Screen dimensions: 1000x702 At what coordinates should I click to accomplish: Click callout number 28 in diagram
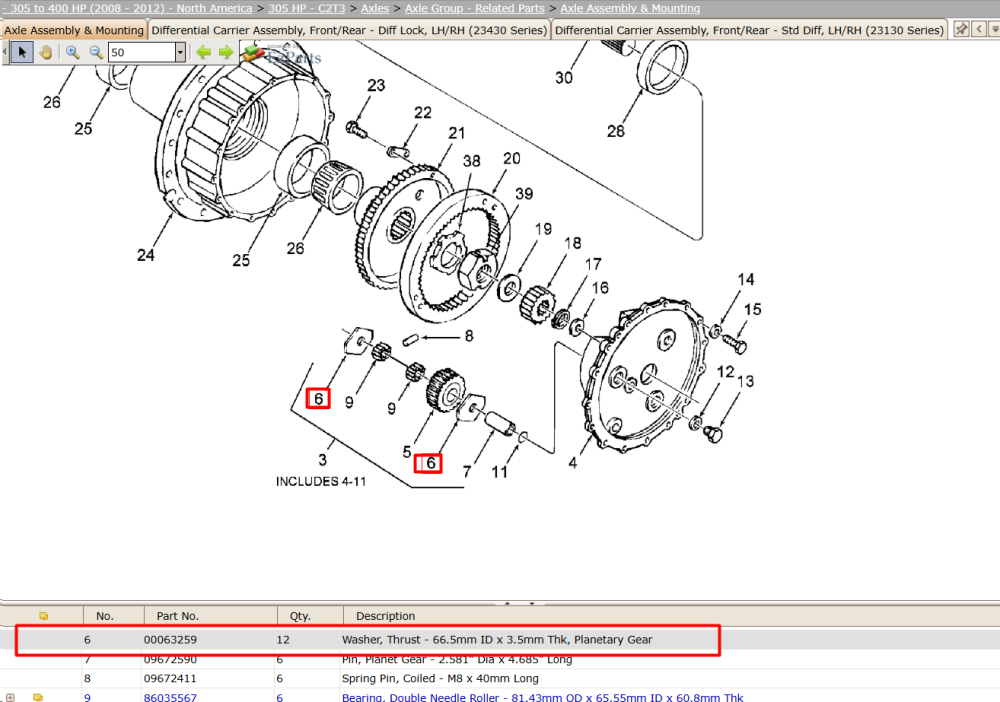point(615,131)
